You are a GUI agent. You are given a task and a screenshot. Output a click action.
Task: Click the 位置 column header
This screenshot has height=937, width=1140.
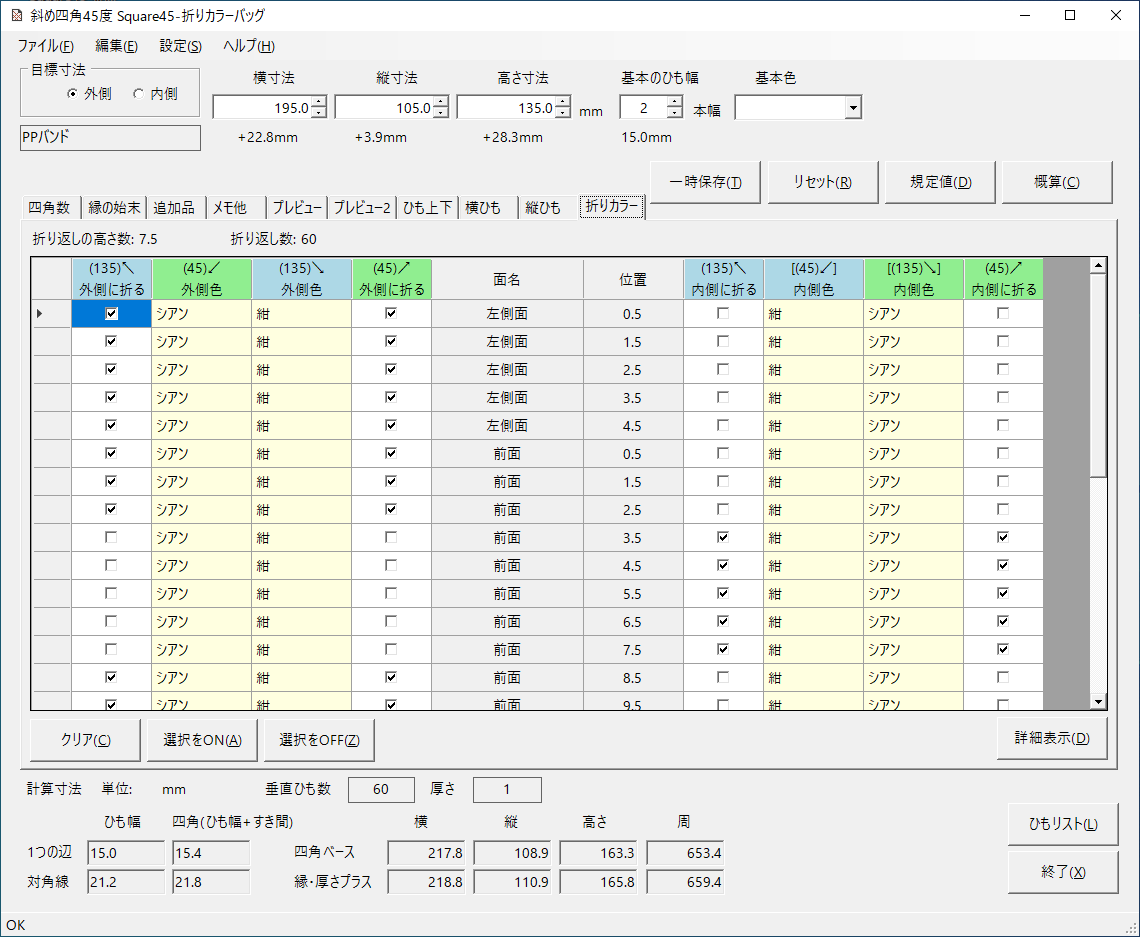coord(633,279)
